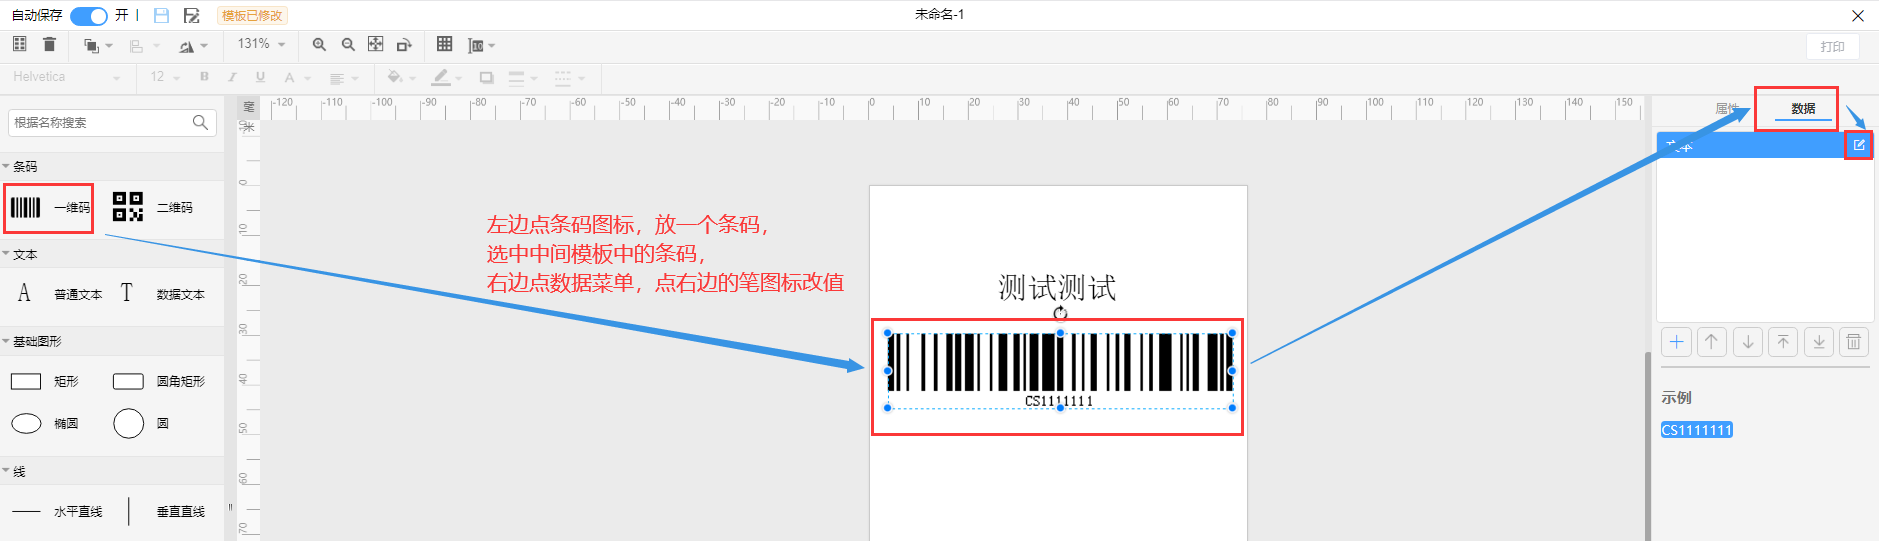Toggle italic text formatting
Image resolution: width=1879 pixels, height=541 pixels.
coord(232,77)
